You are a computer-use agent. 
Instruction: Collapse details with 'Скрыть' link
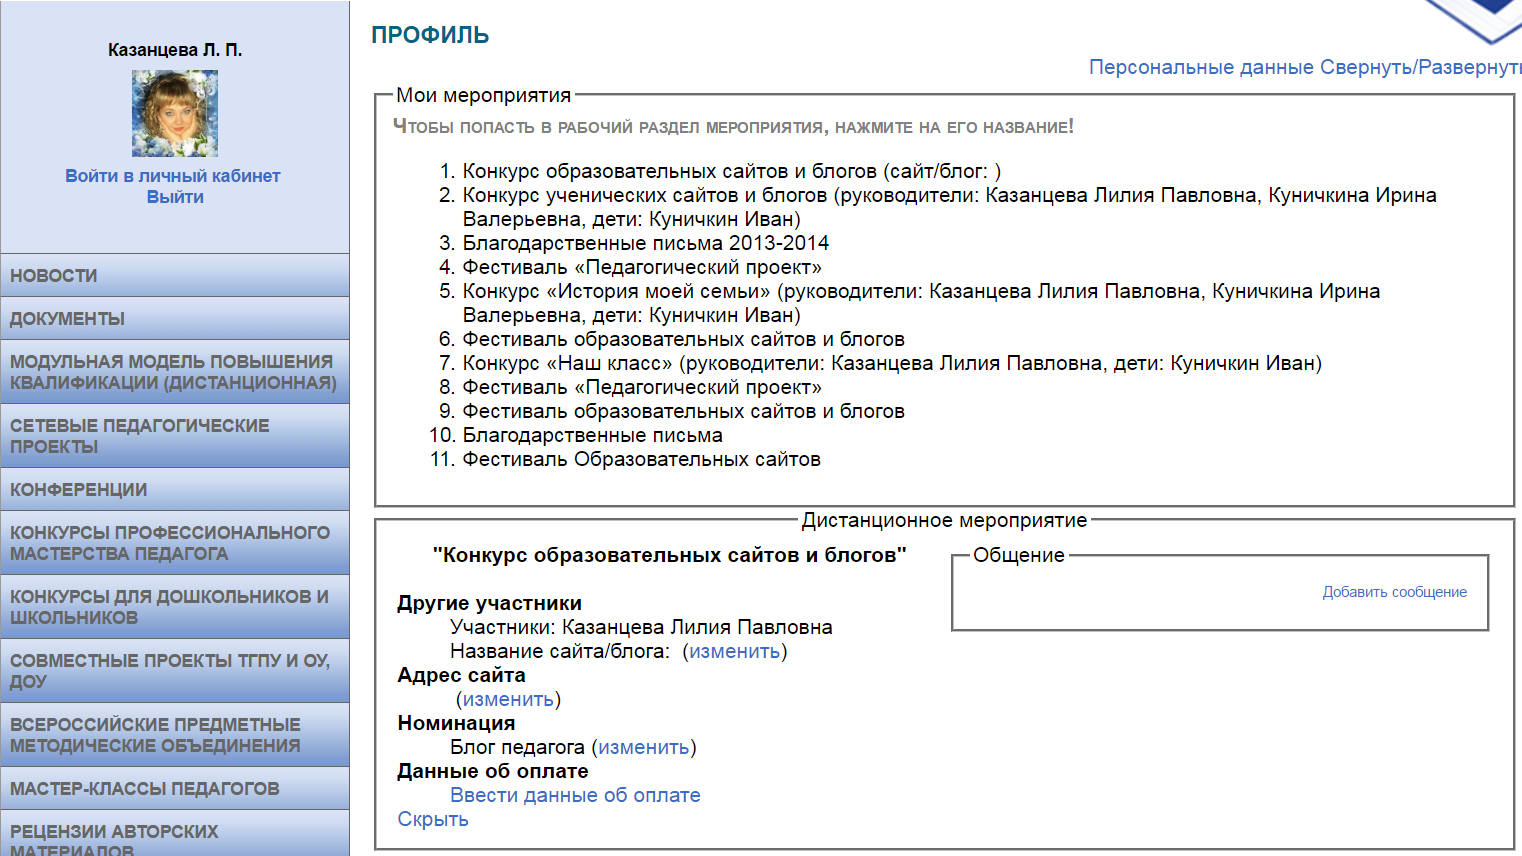(433, 819)
